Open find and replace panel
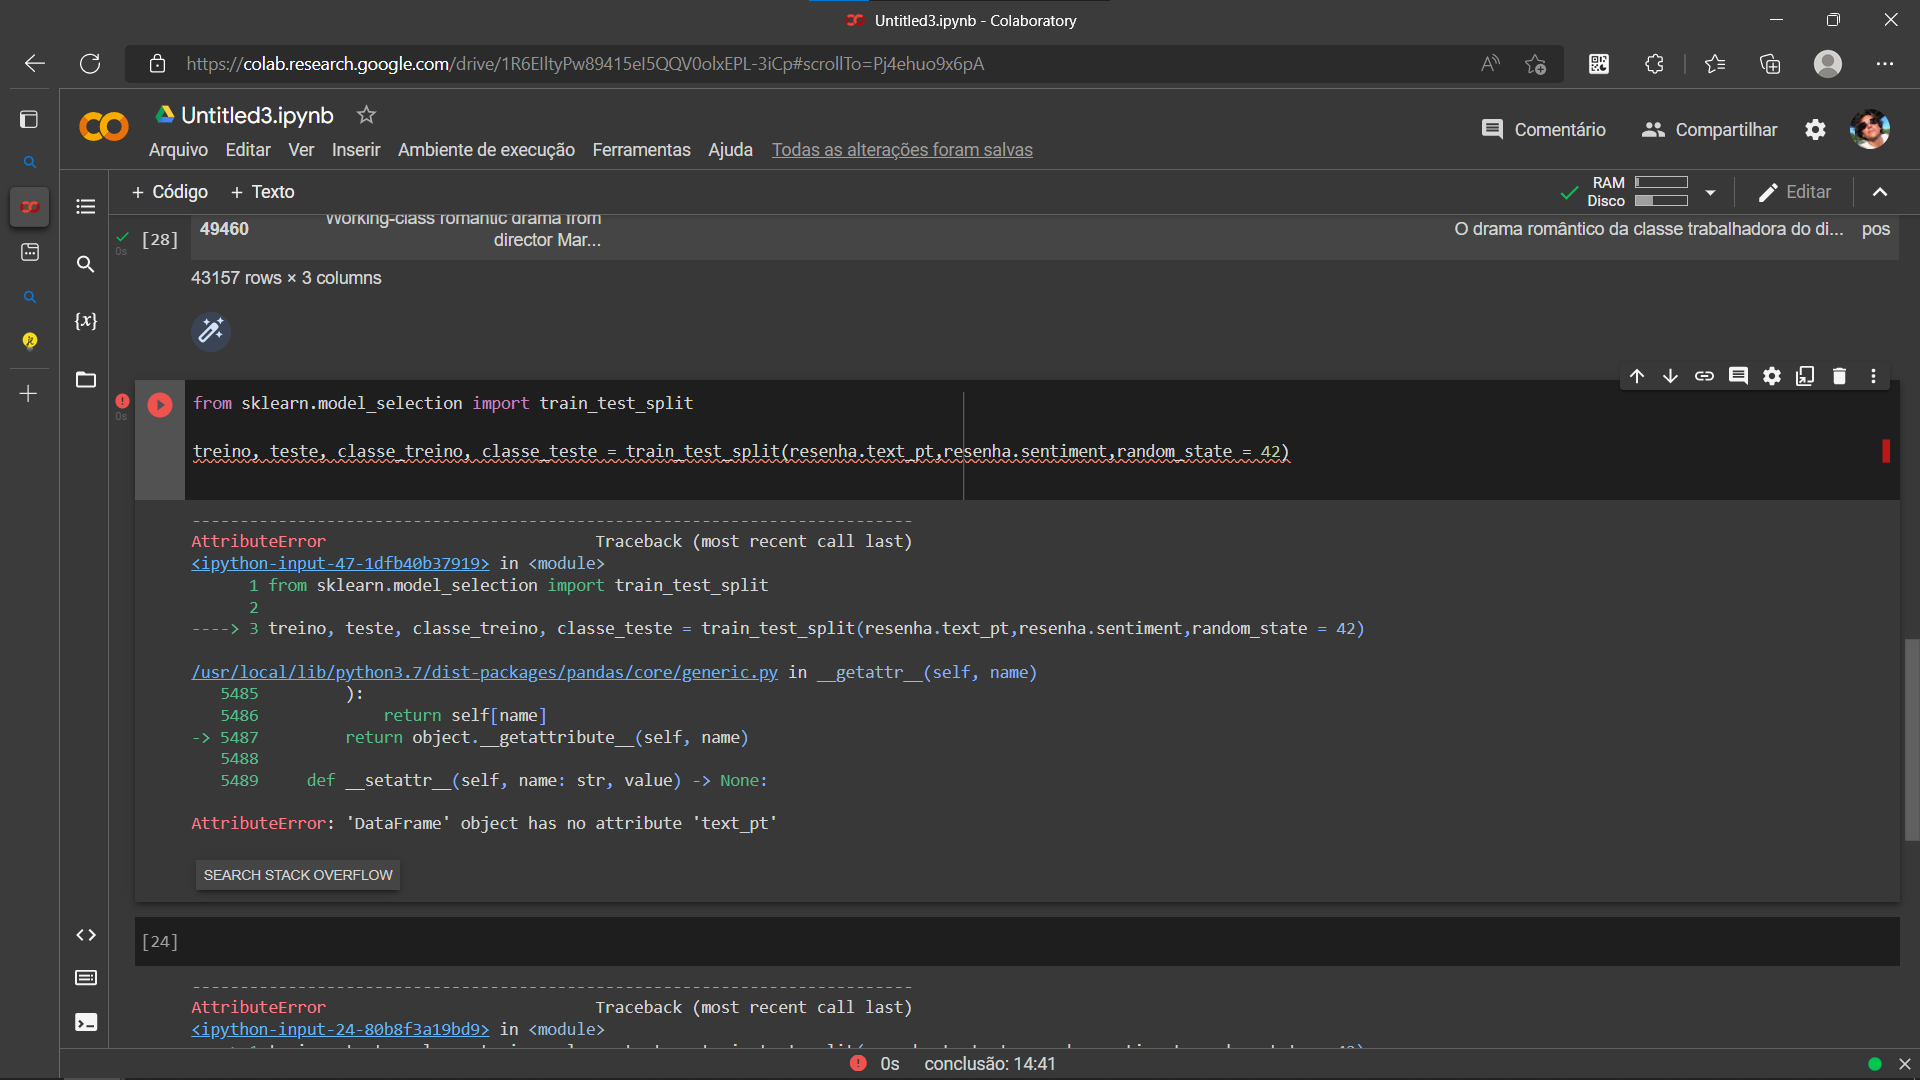The image size is (1920, 1080). pyautogui.click(x=86, y=264)
